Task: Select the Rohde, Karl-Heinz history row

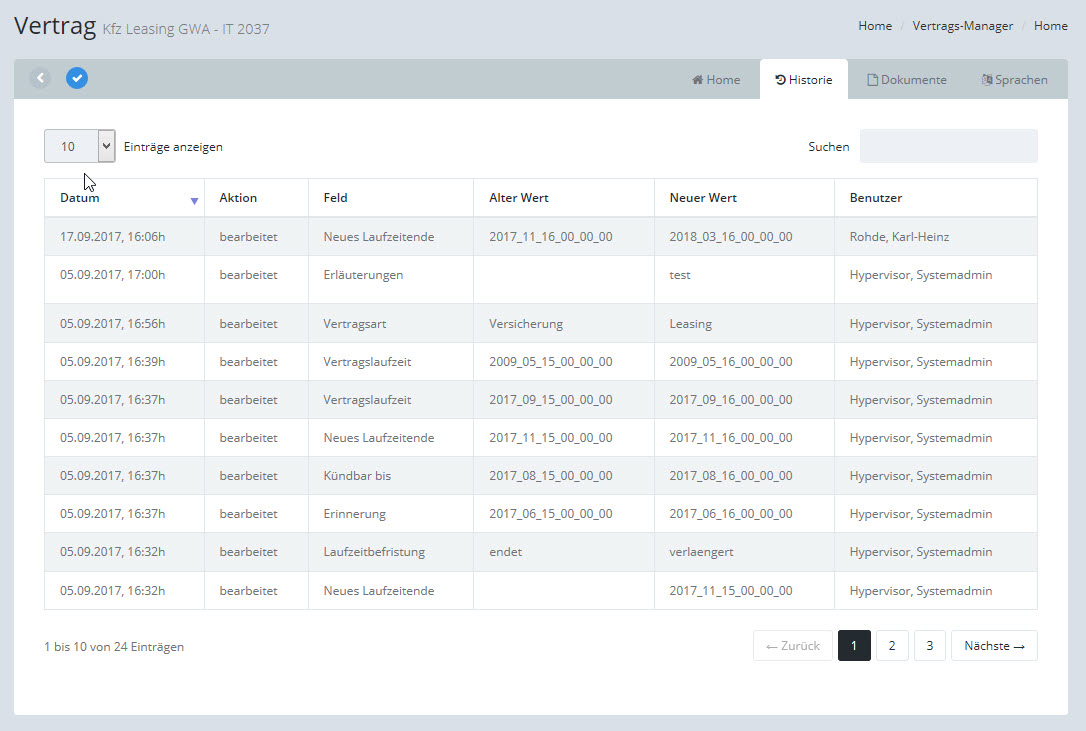Action: [x=540, y=237]
